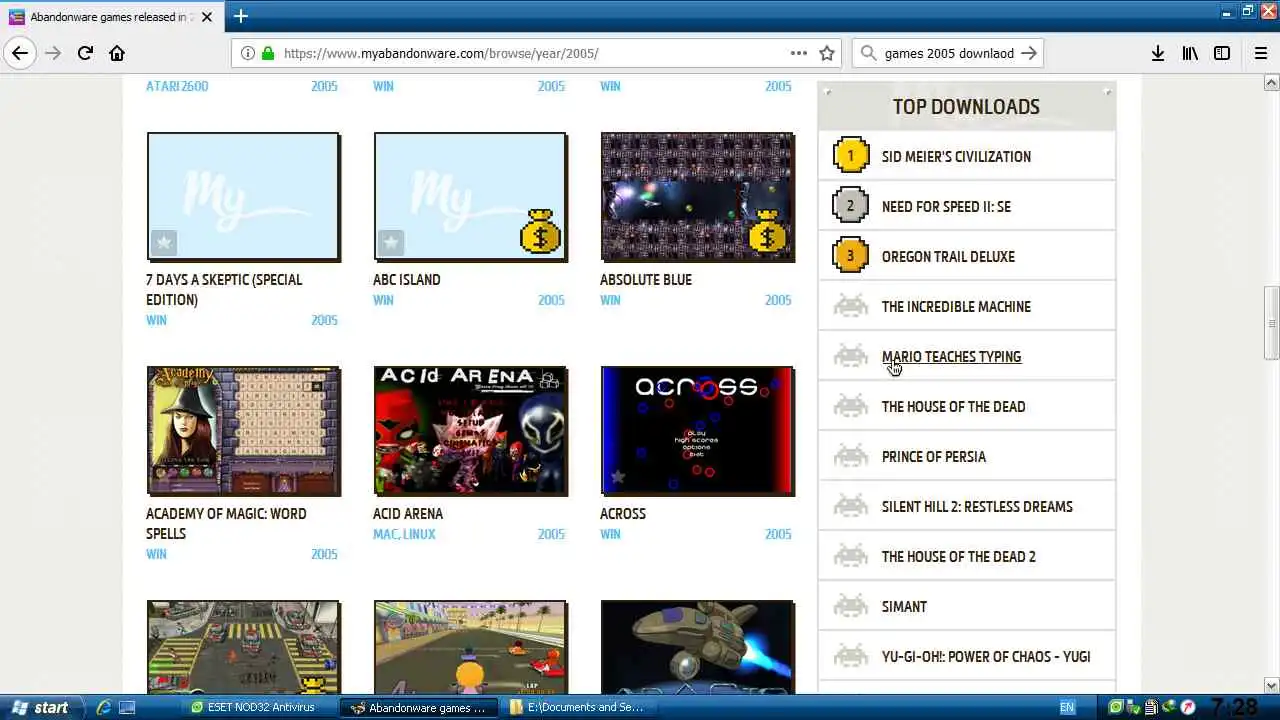The width and height of the screenshot is (1280, 720).
Task: Click the star icon on ABC Island thumbnail
Action: click(x=391, y=242)
